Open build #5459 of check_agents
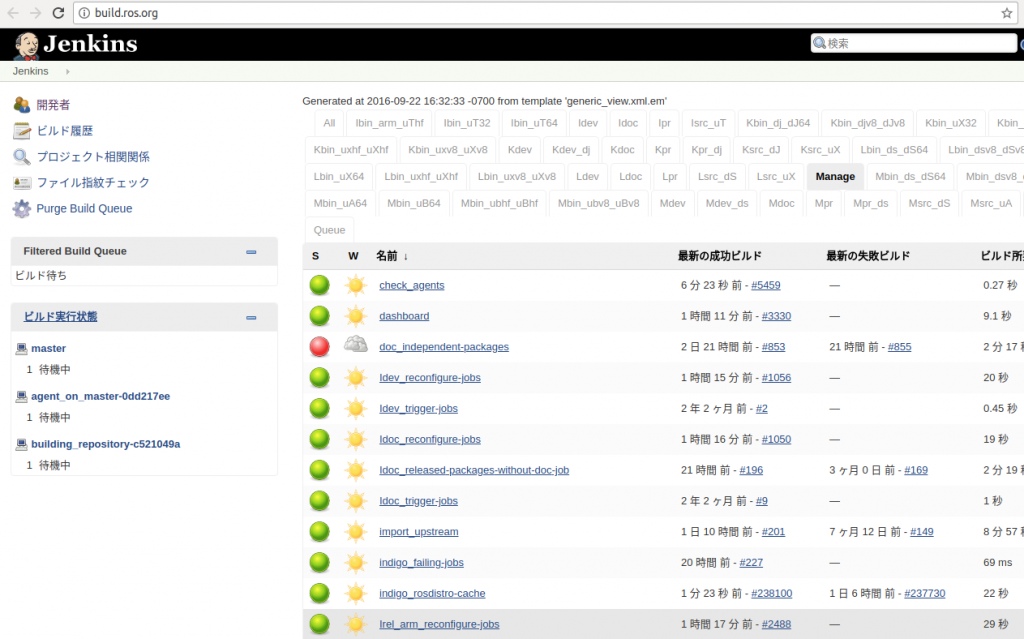The height and width of the screenshot is (639, 1024). pos(765,285)
